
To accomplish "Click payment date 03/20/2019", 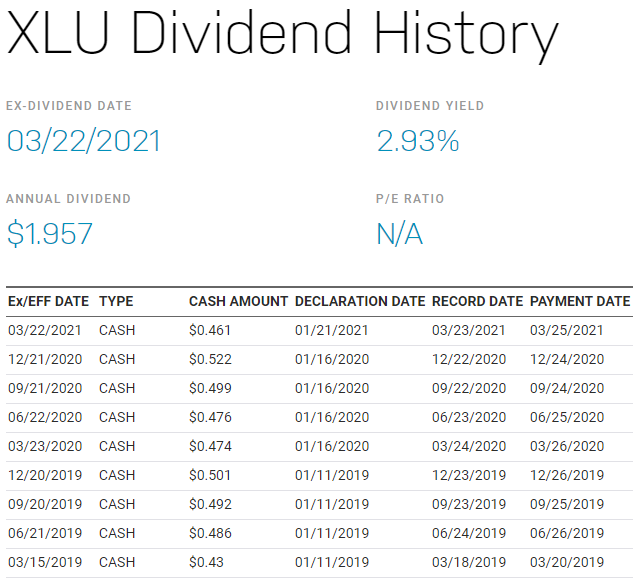I will pos(567,562).
